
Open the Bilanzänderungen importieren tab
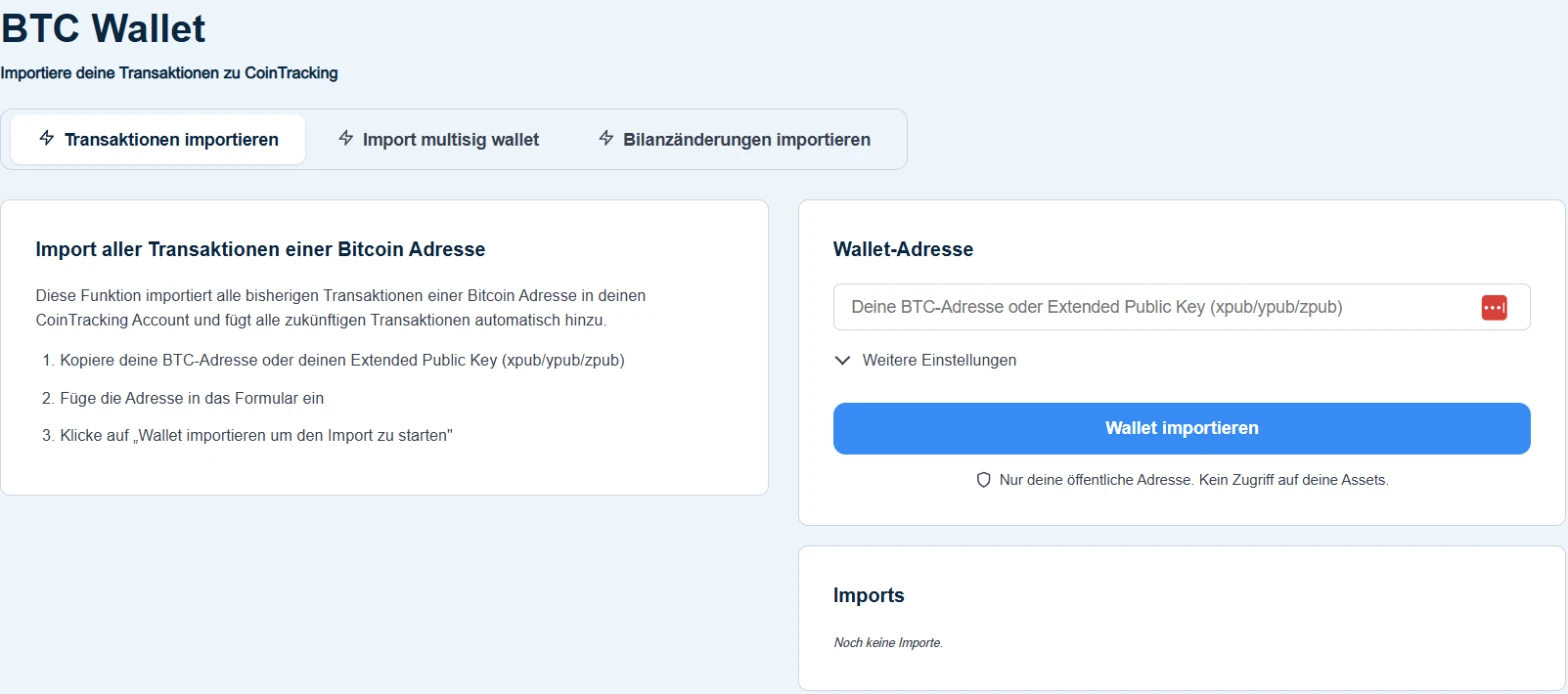click(x=734, y=139)
